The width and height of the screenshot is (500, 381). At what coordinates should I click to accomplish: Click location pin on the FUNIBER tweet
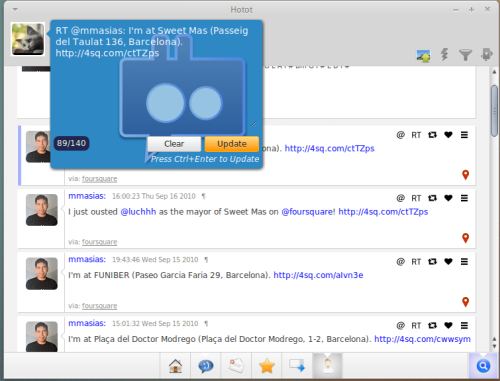pyautogui.click(x=466, y=302)
